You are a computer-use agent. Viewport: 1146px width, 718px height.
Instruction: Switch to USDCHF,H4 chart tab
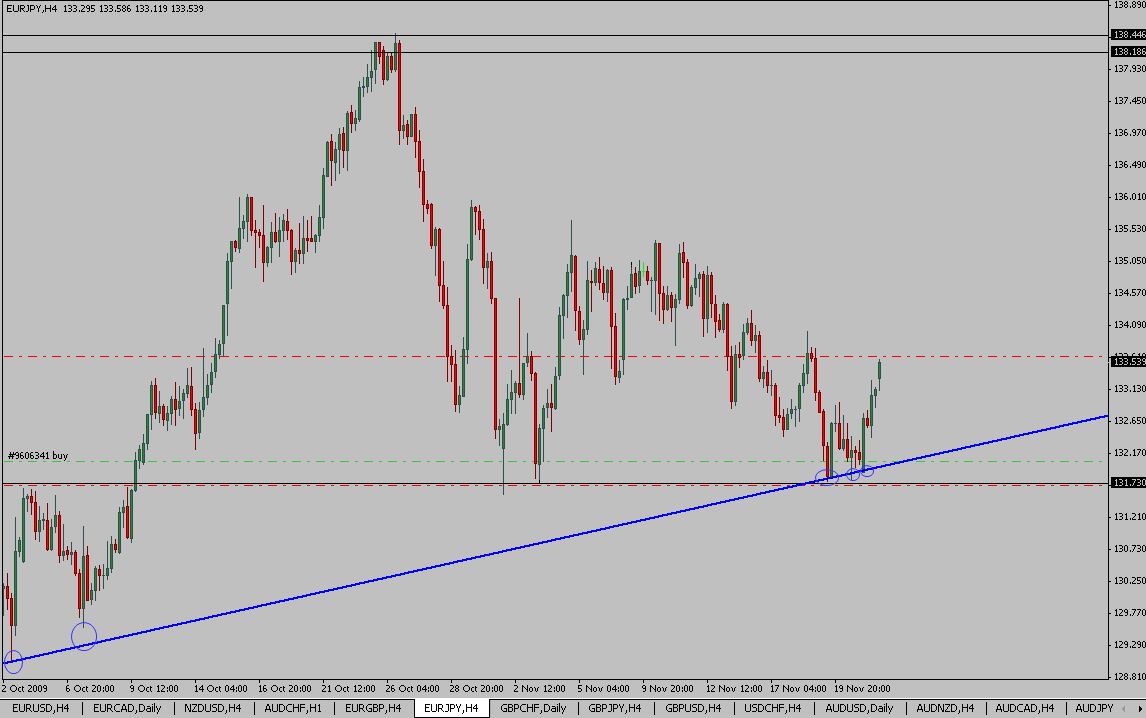pyautogui.click(x=773, y=708)
